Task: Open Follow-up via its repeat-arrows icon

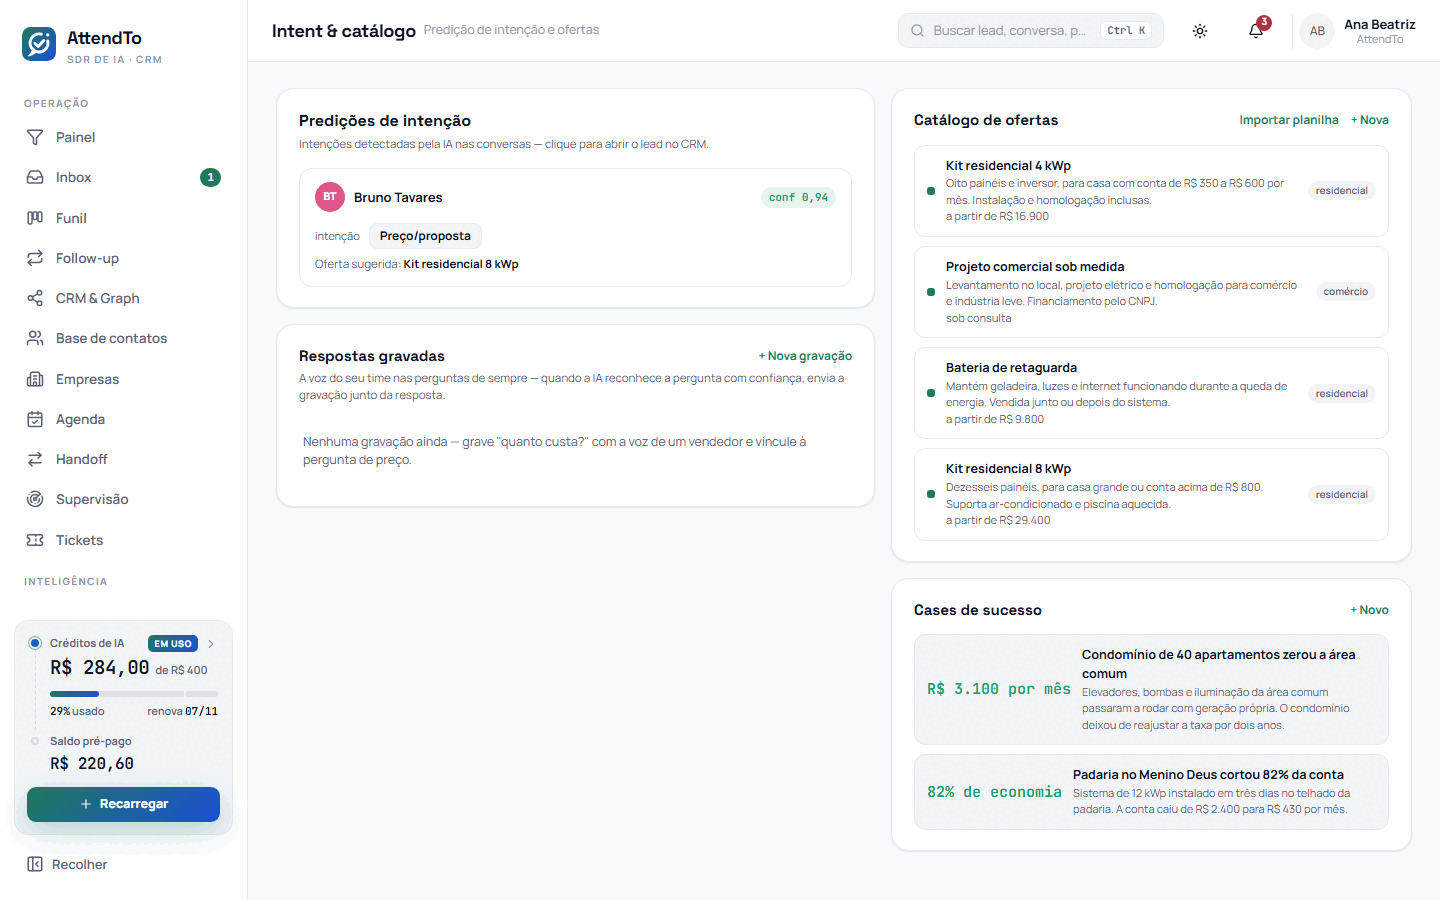Action: tap(35, 258)
